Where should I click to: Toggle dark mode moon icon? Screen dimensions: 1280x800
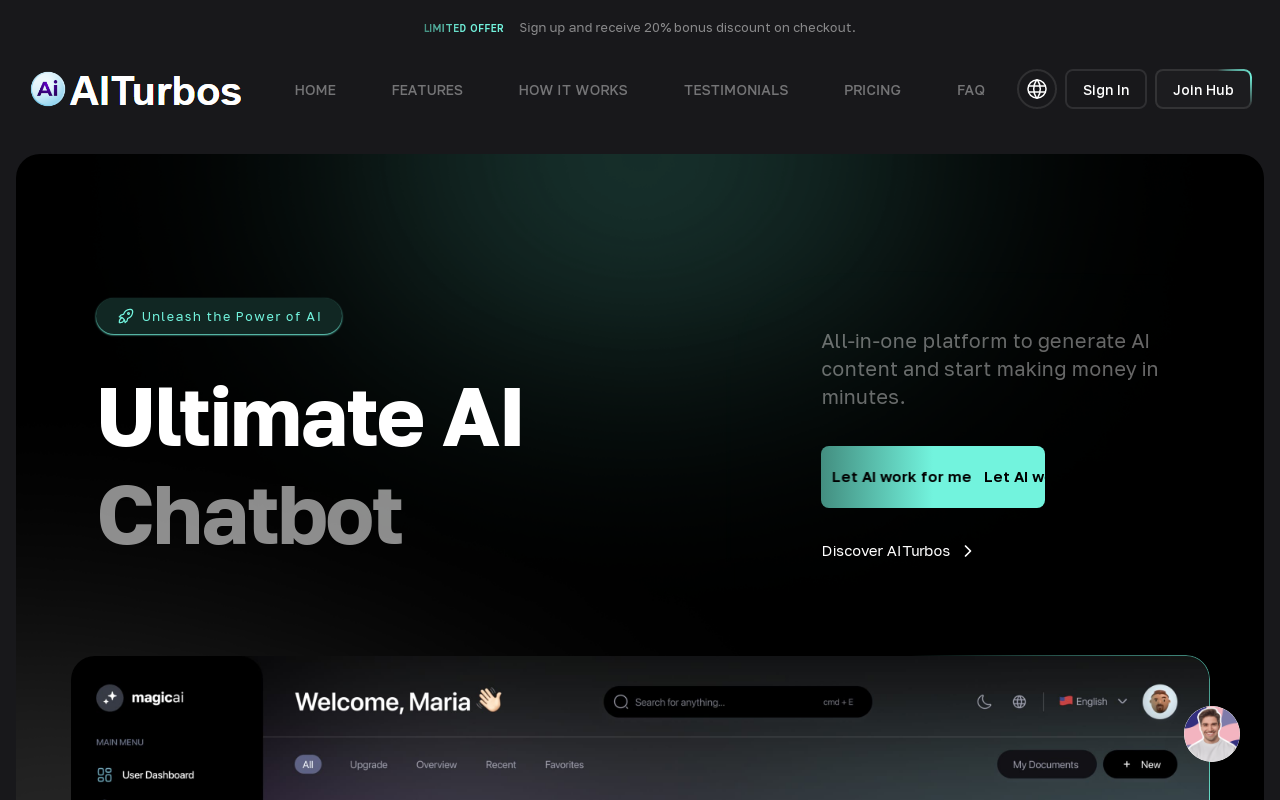[984, 702]
